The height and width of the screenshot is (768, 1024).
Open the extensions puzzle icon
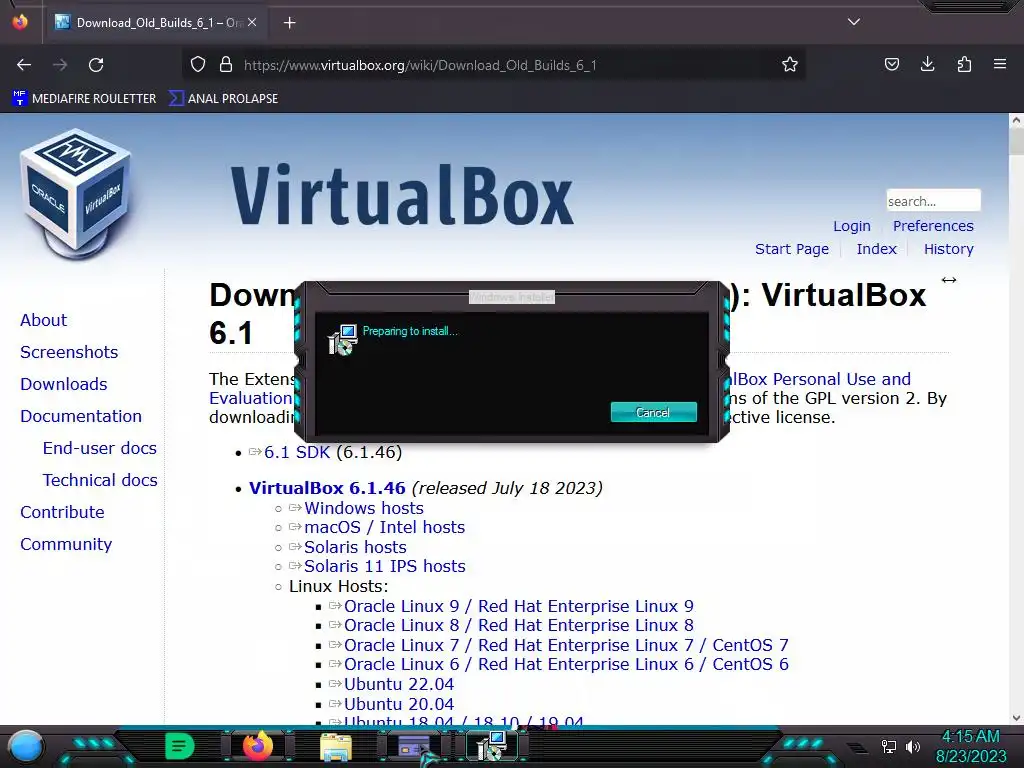(964, 65)
